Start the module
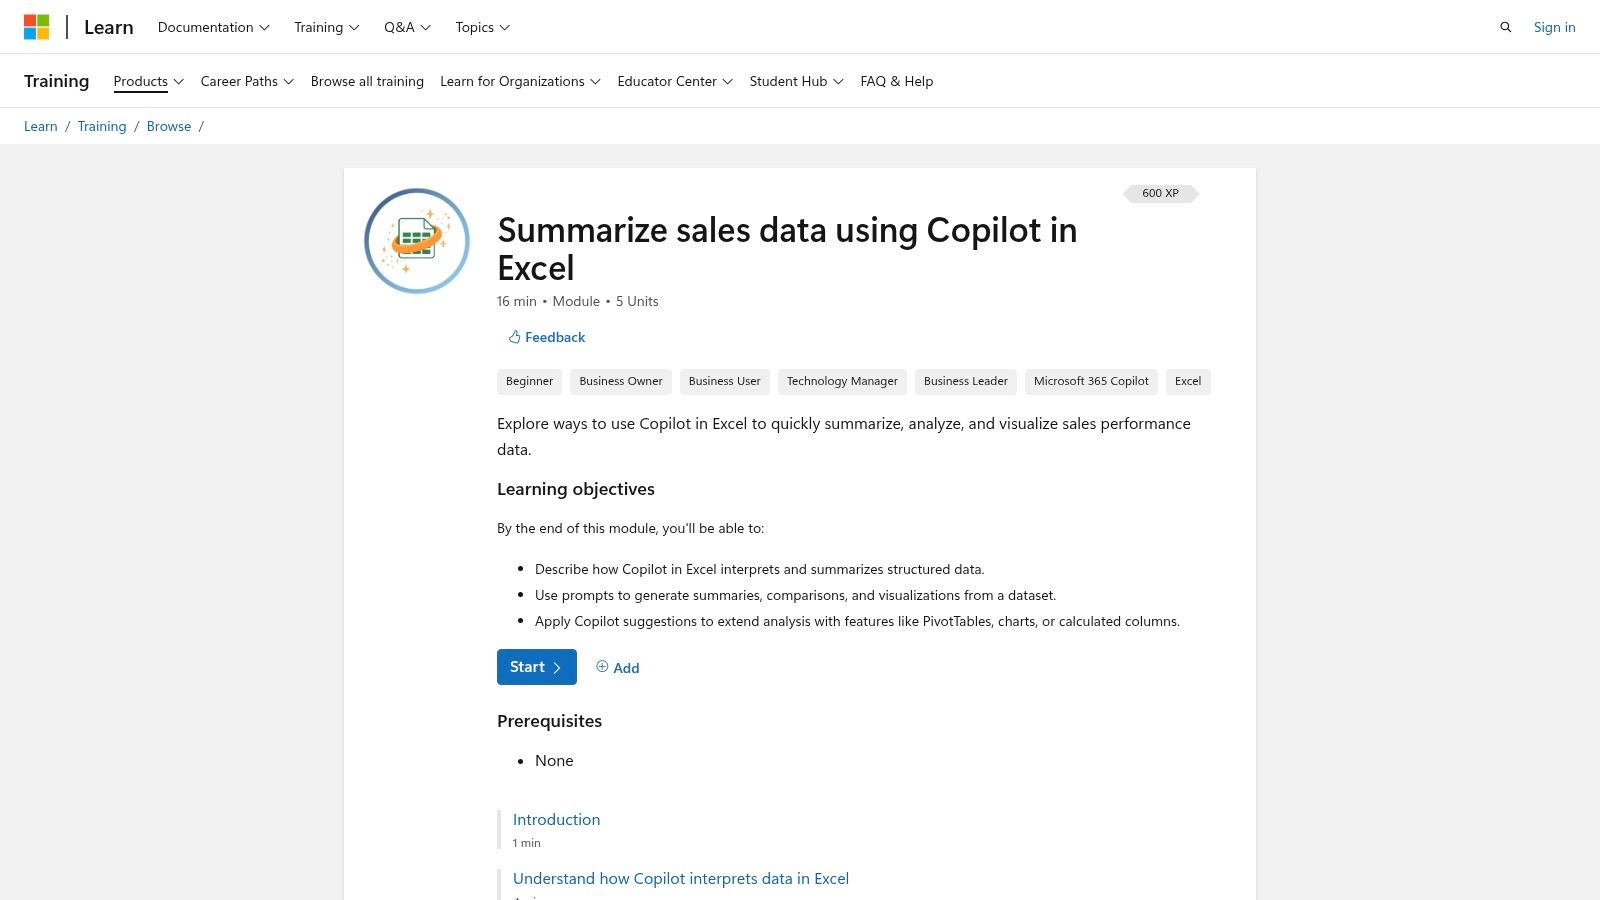 pos(532,666)
